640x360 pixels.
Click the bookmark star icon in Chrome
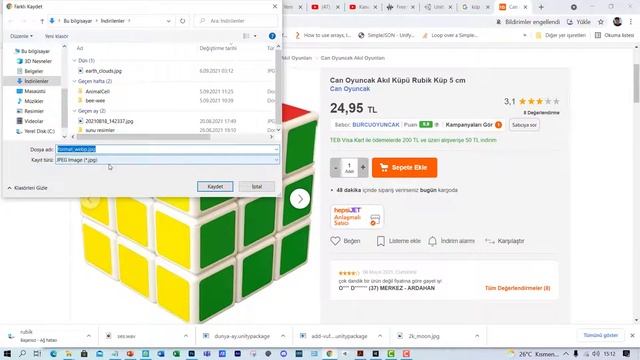(601, 22)
